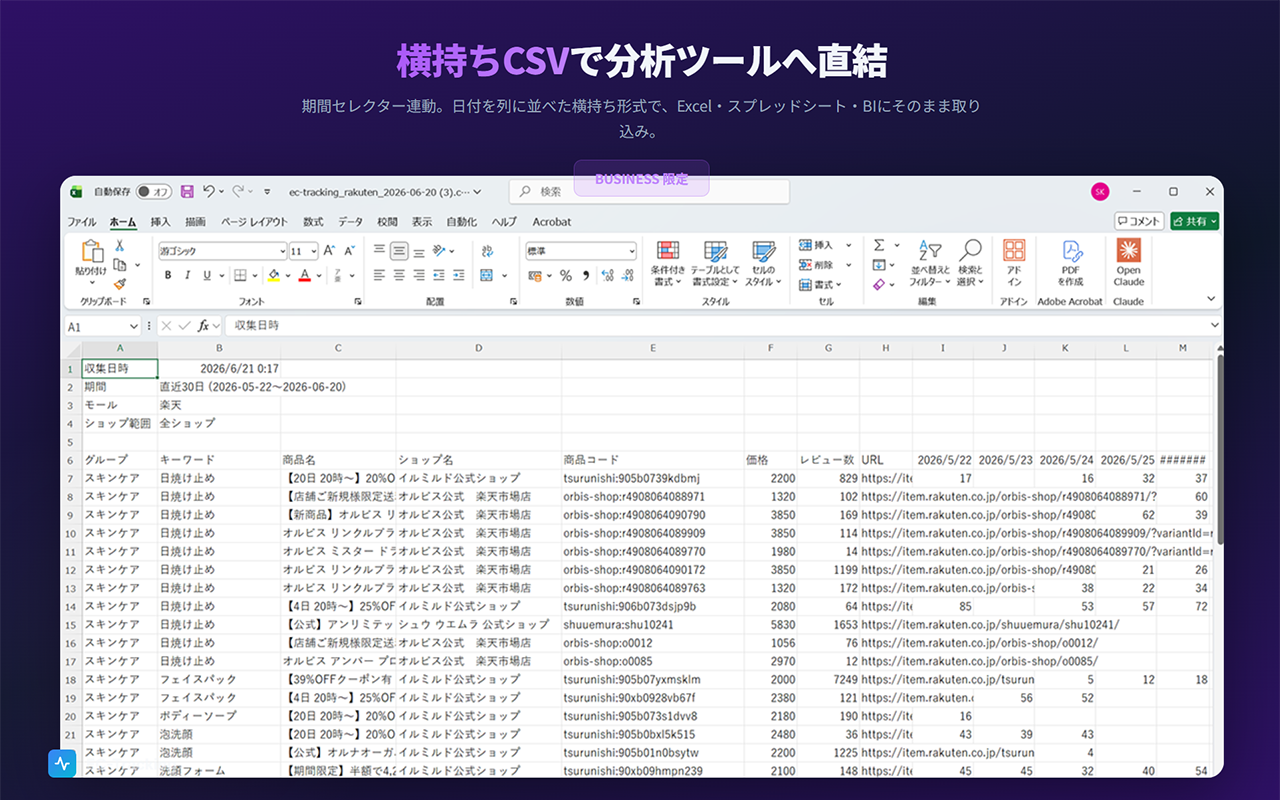Click the コメント button
Screen dimensions: 1280x800
[1139, 221]
